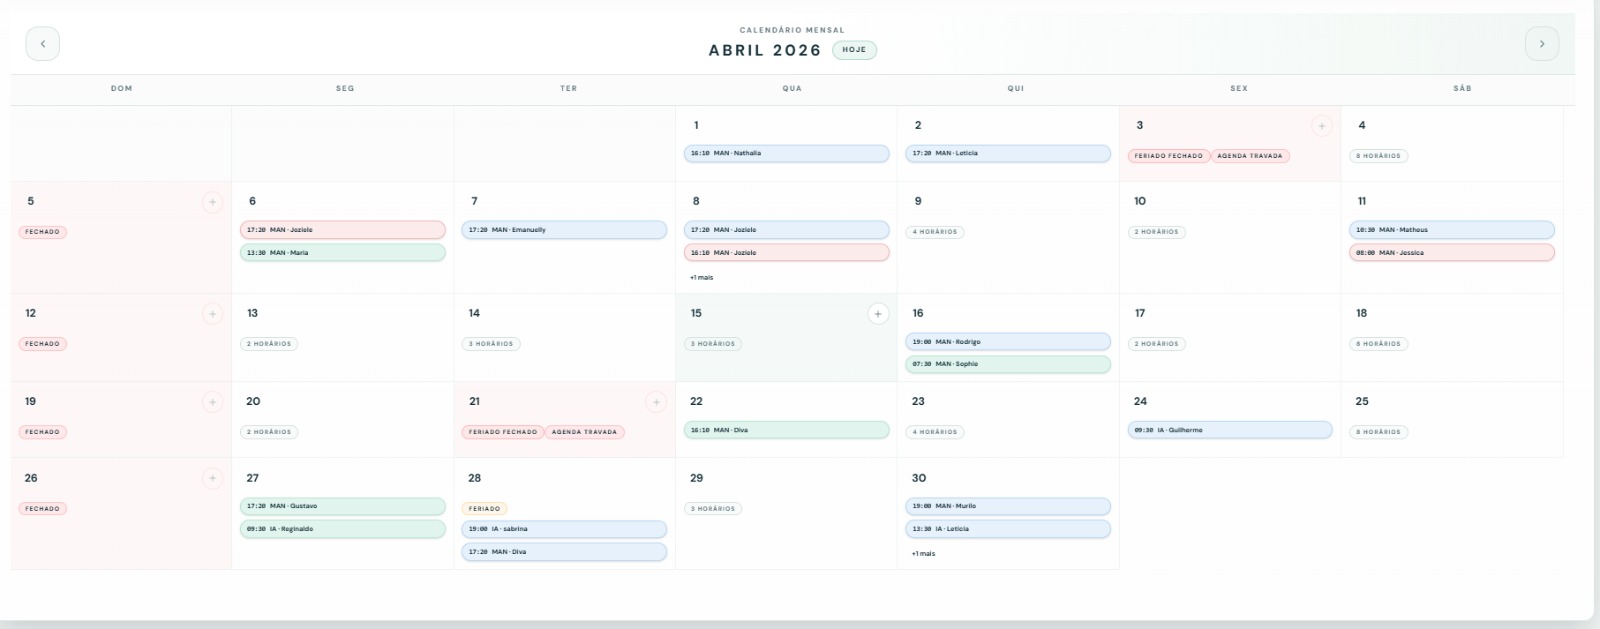Image resolution: width=1600 pixels, height=629 pixels.
Task: Click '2 HORÁRIOS' badge on day 17
Action: pos(1157,344)
